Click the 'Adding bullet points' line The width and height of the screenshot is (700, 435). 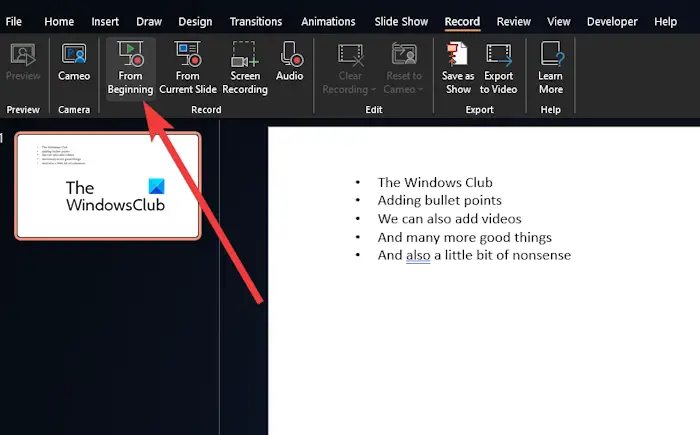click(x=440, y=200)
